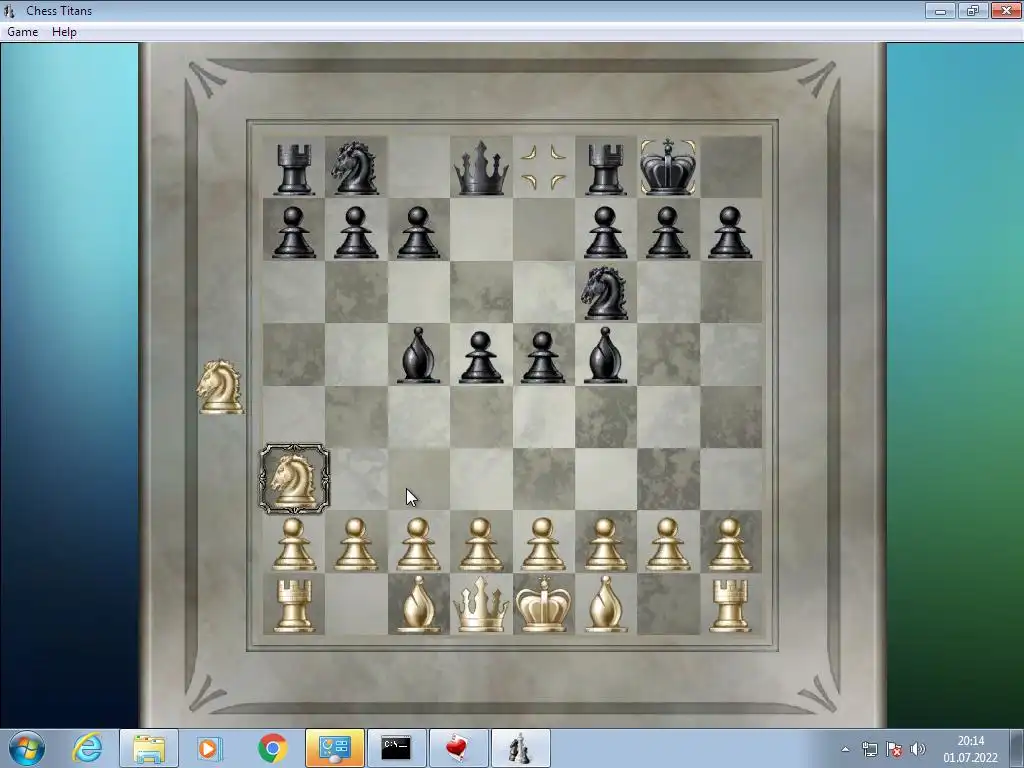Select the white pawn on d2
This screenshot has width=1024, height=768.
coord(481,545)
